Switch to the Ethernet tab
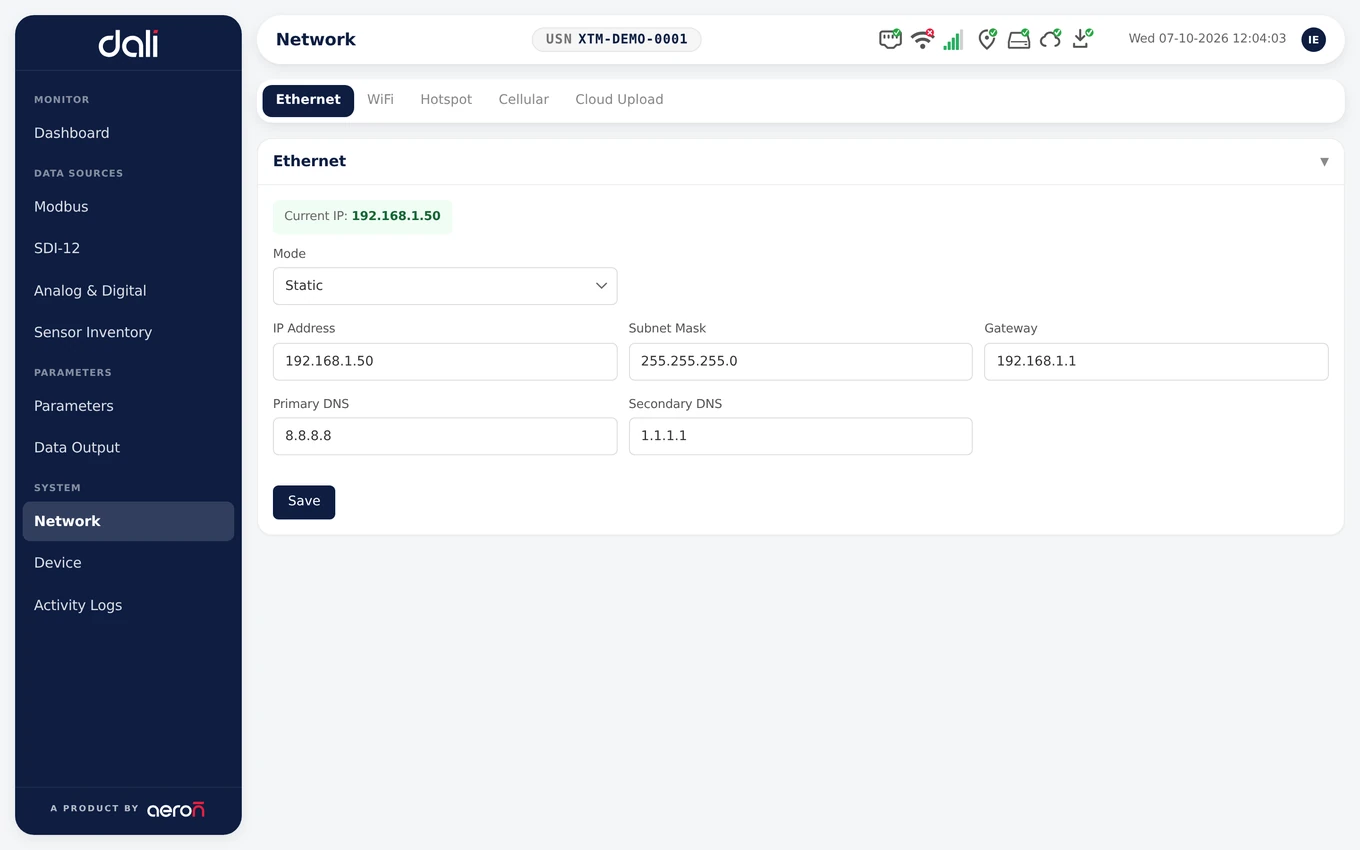Image resolution: width=1360 pixels, height=850 pixels. (308, 100)
